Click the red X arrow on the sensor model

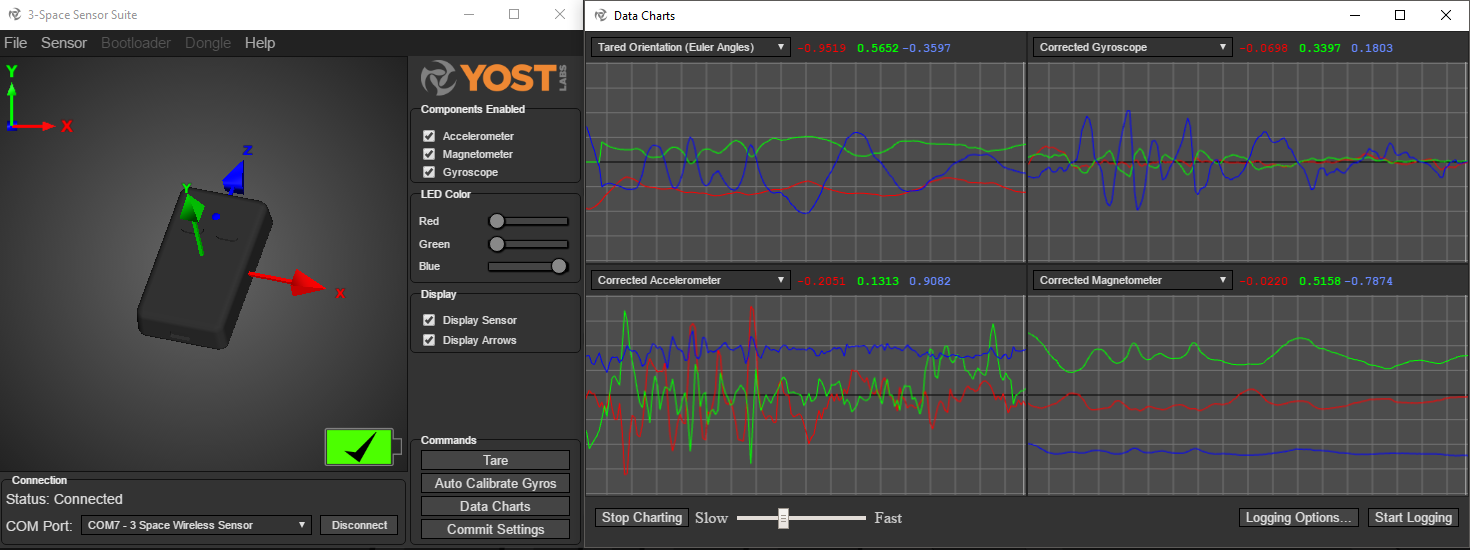(x=296, y=283)
